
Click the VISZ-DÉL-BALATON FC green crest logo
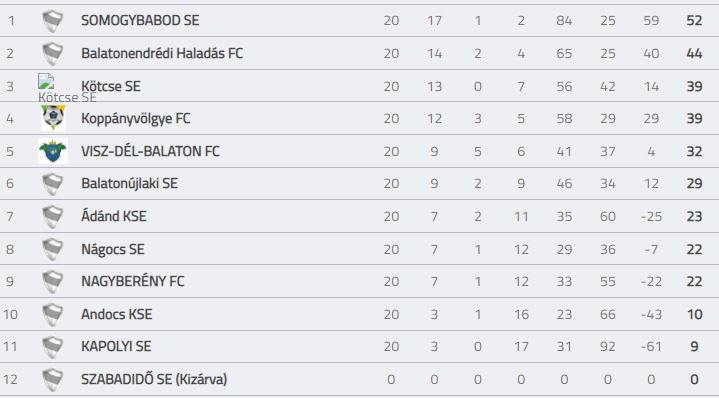(53, 151)
